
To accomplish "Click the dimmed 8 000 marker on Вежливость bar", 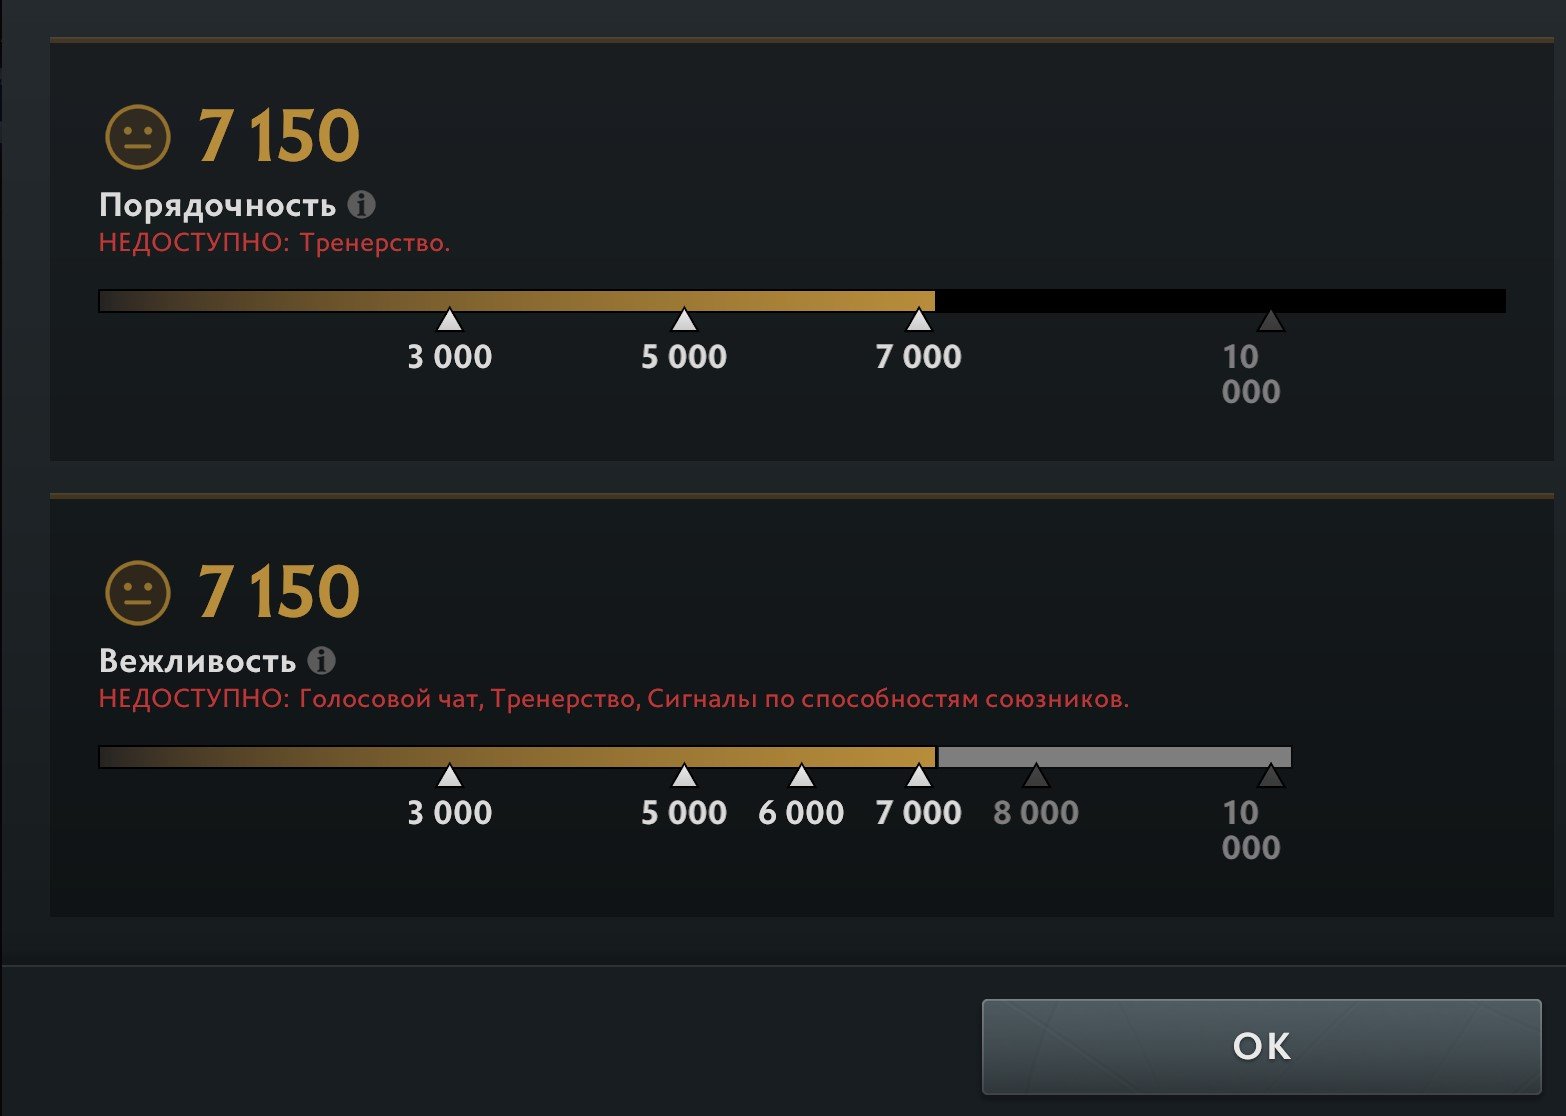I will pyautogui.click(x=1036, y=776).
